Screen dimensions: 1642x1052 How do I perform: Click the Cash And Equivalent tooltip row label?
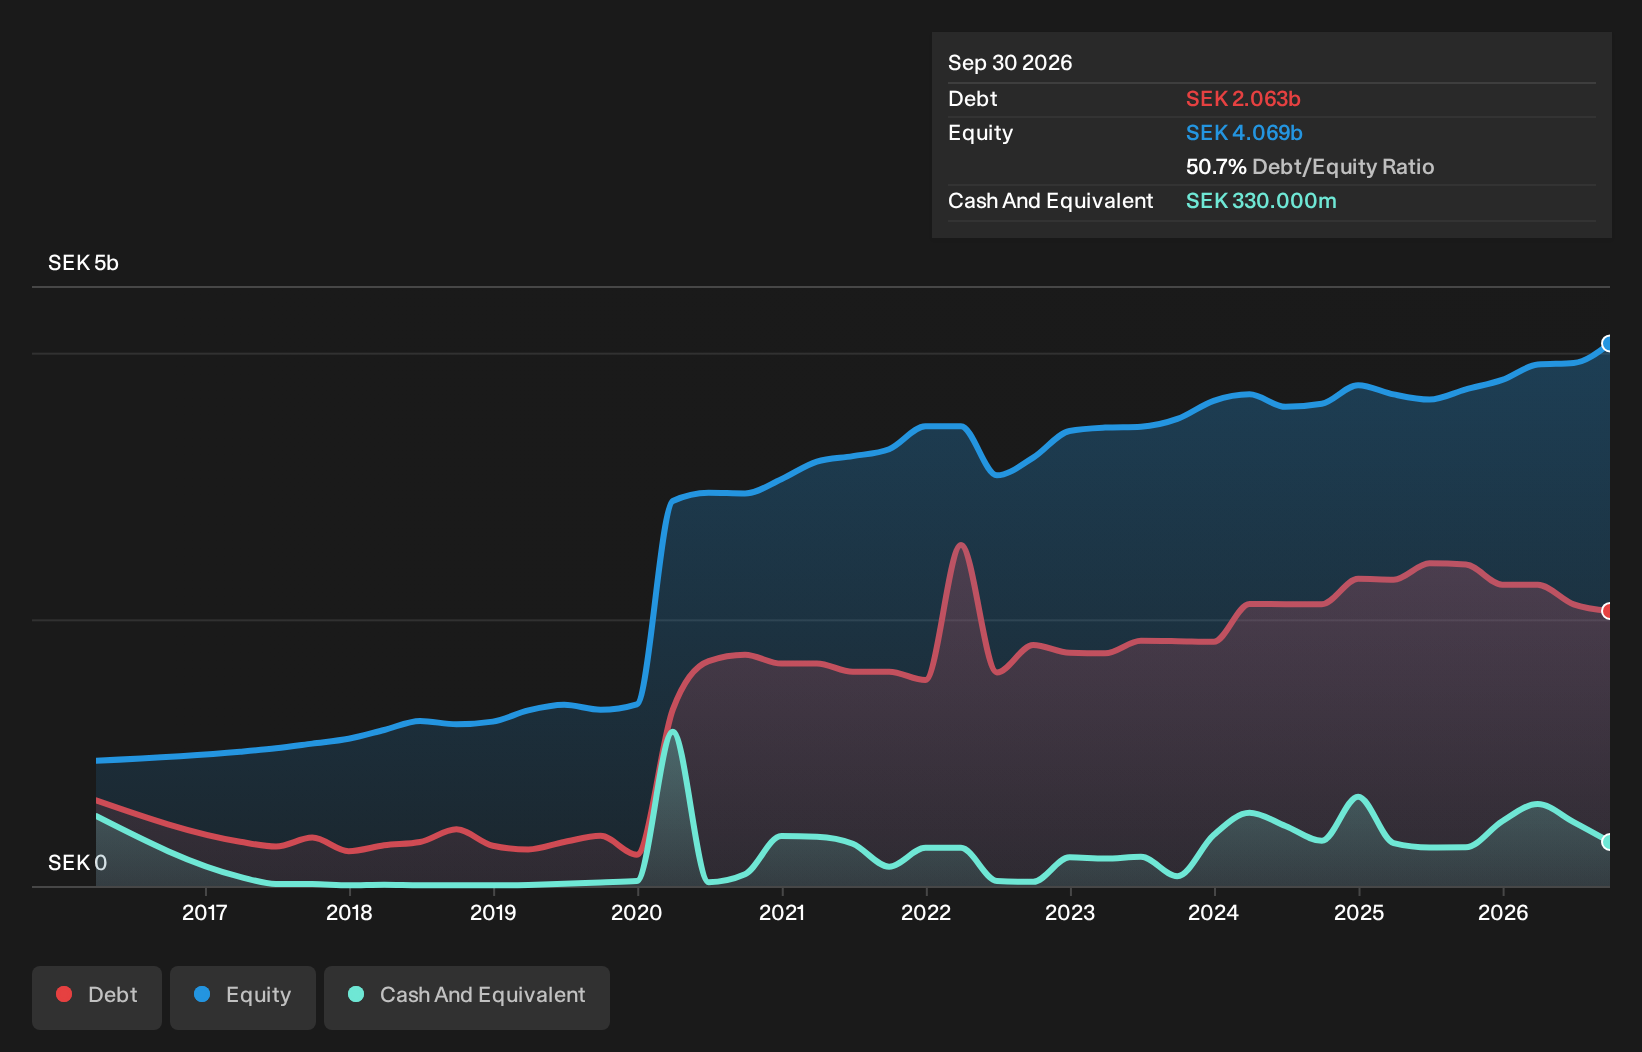pyautogui.click(x=1051, y=201)
